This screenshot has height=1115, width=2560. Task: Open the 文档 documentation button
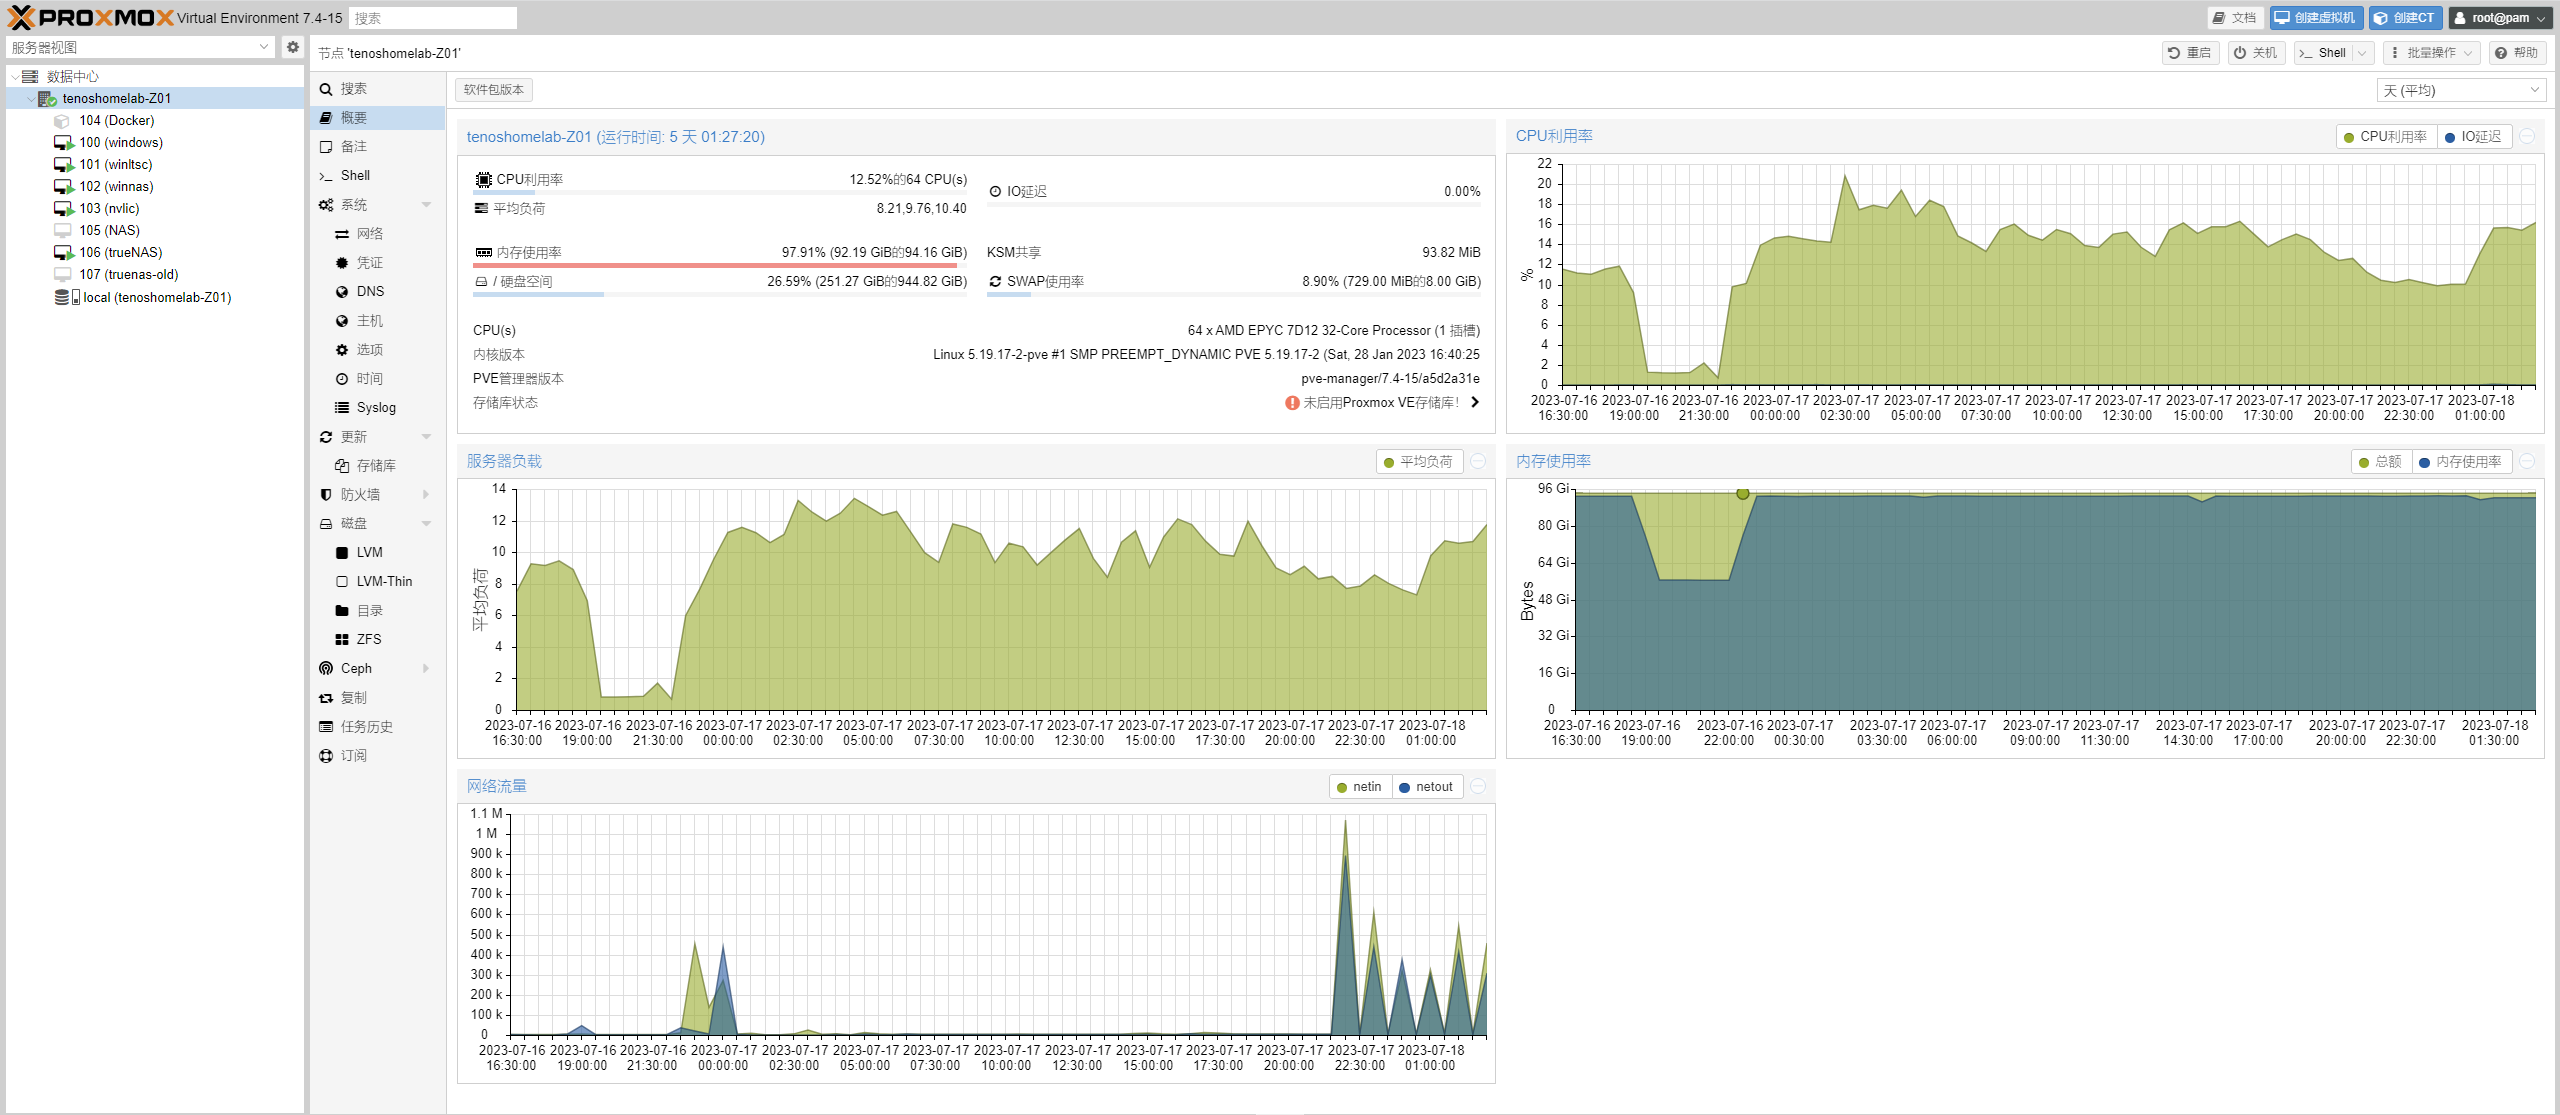coord(2235,18)
